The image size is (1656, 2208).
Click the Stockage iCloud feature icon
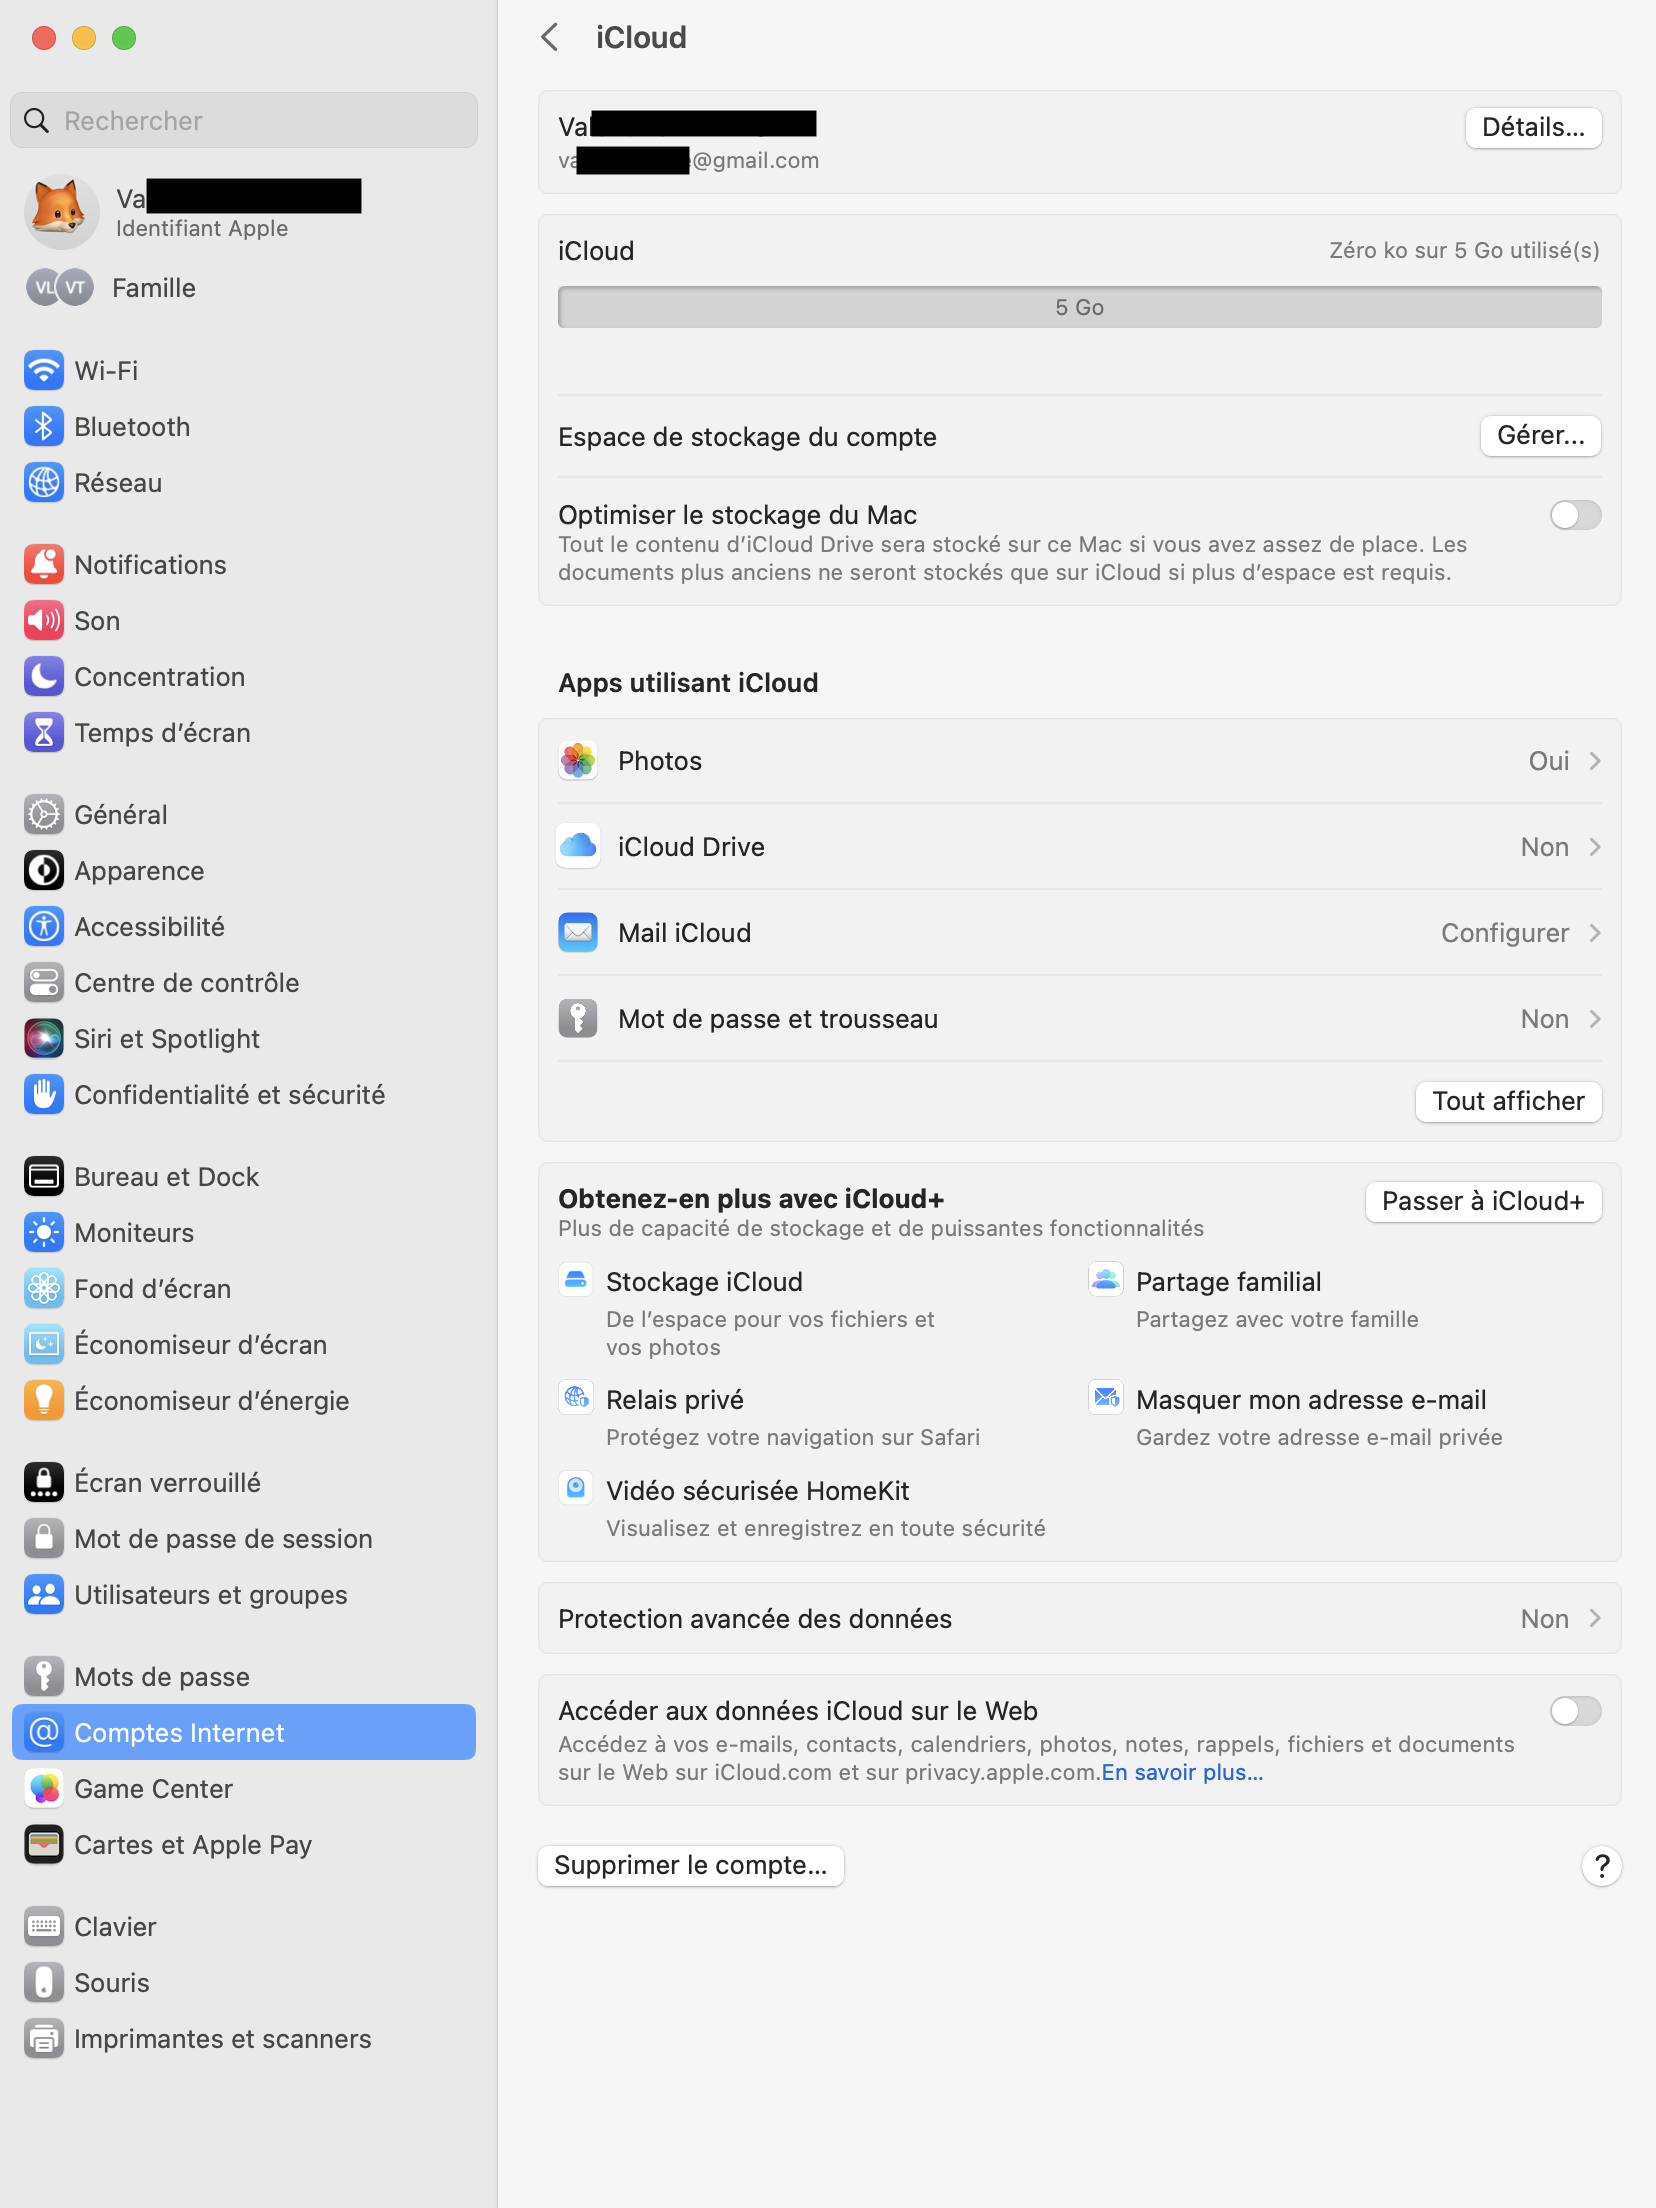[576, 1280]
